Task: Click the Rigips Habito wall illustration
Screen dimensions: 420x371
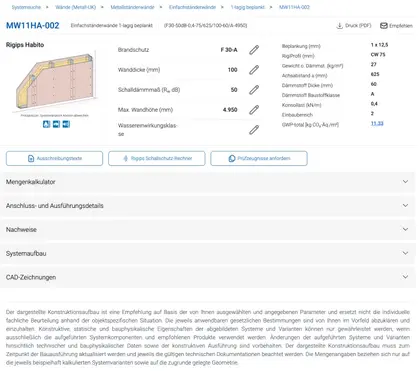Action: (55, 81)
